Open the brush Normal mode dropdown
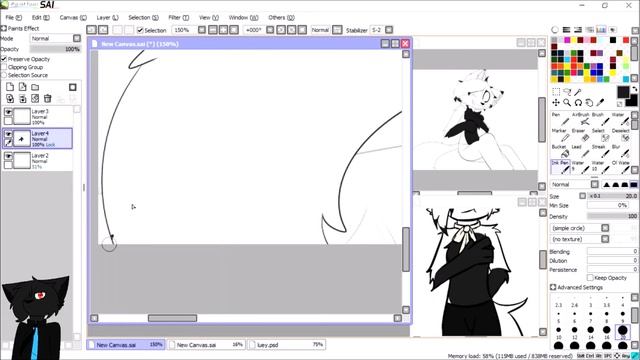 coord(595,184)
